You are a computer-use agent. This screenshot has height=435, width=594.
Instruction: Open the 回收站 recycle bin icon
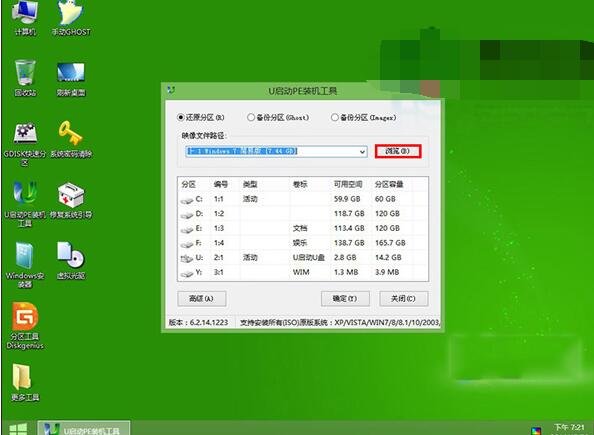[25, 78]
